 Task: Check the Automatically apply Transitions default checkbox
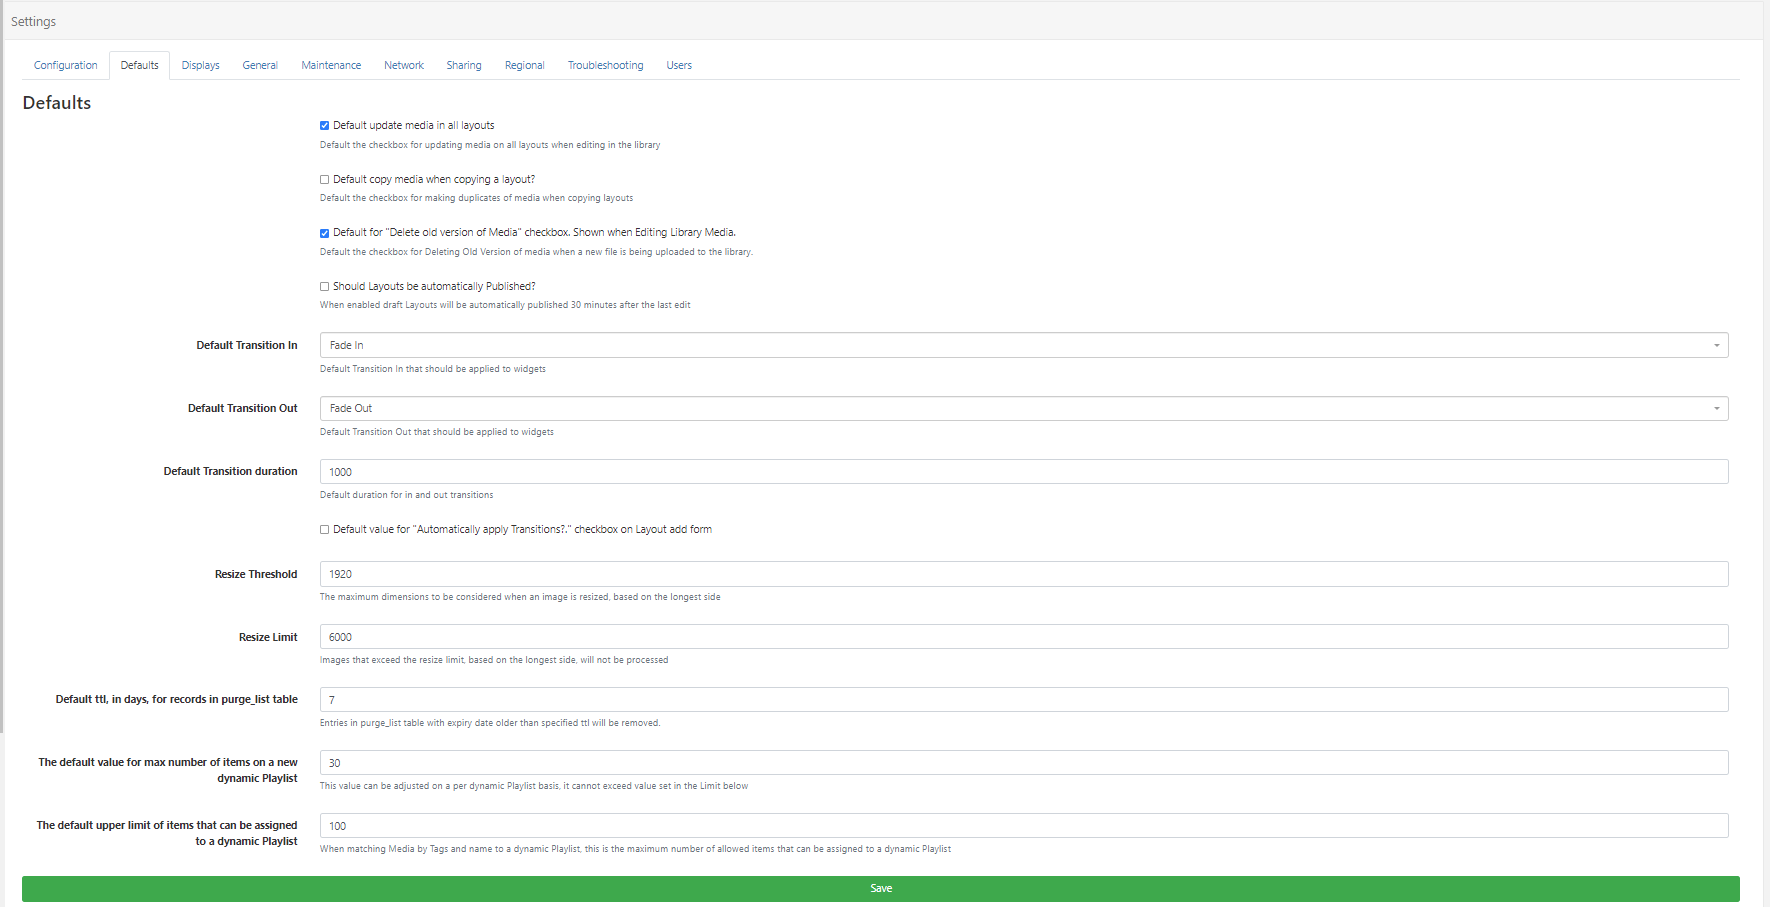tap(324, 530)
